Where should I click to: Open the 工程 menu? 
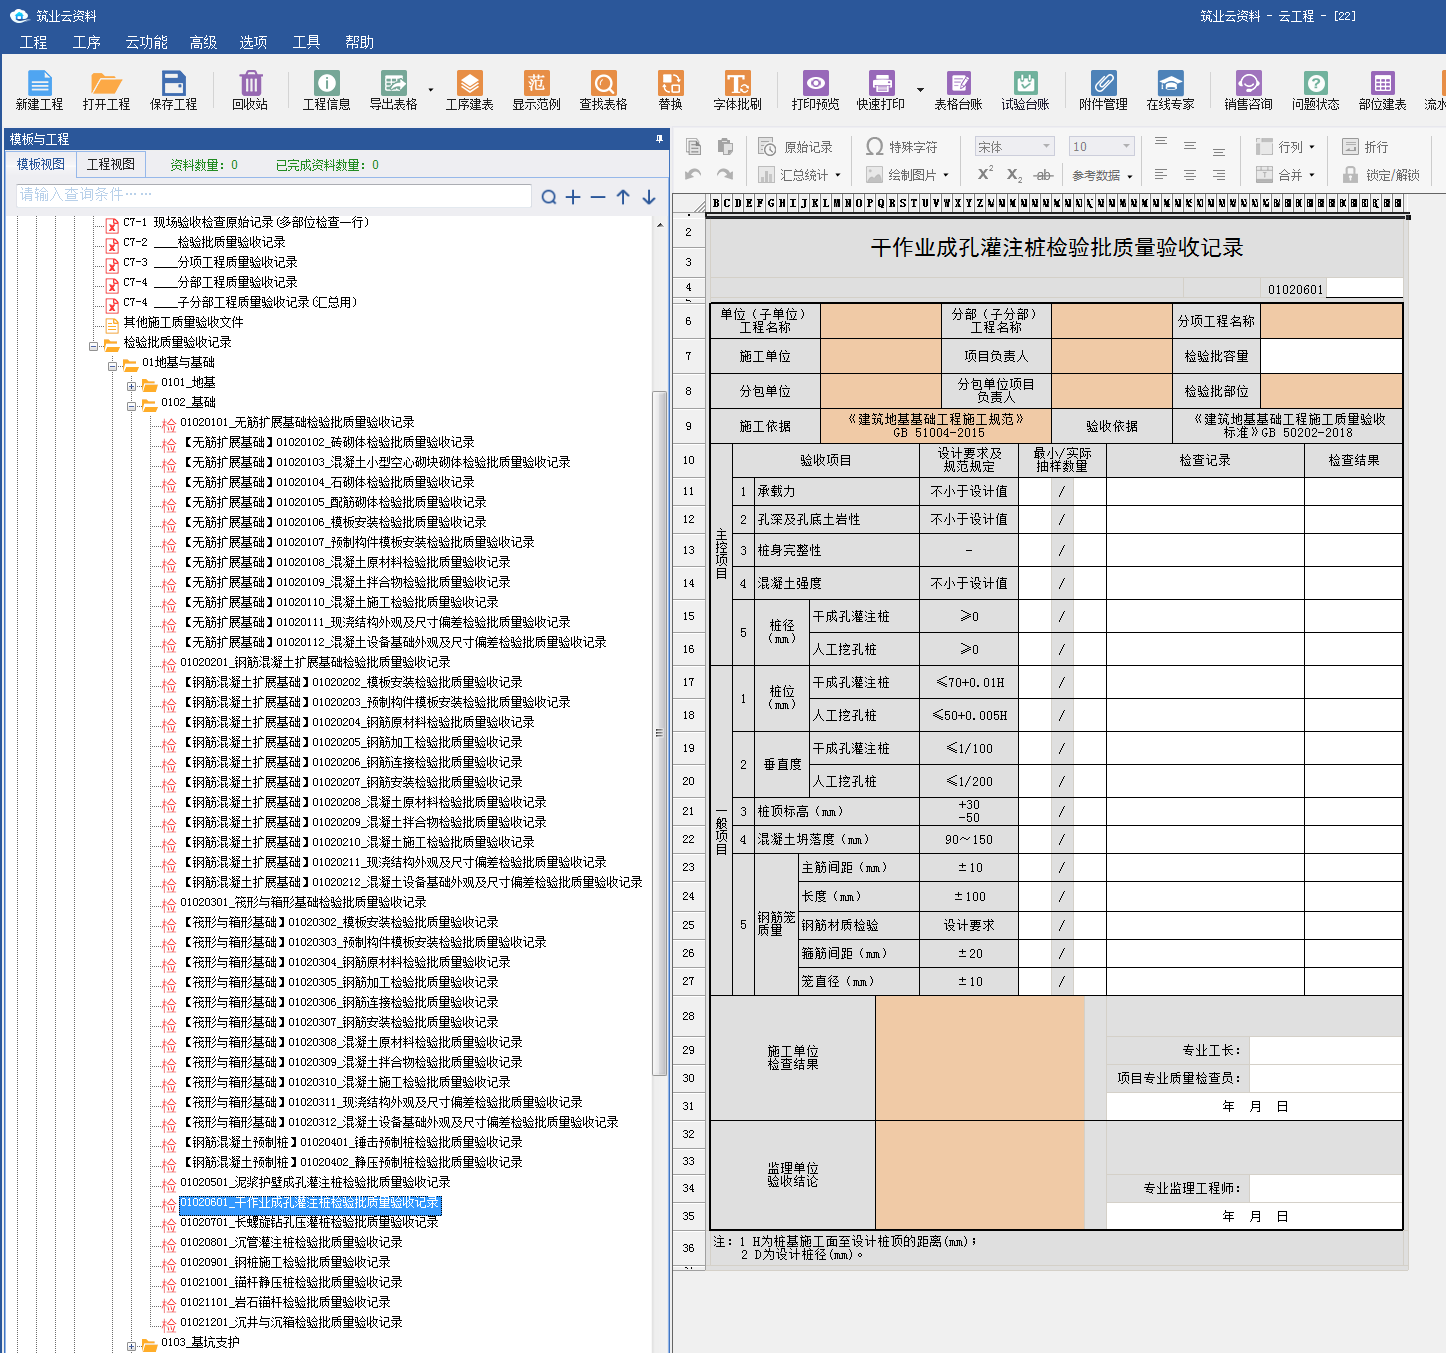tap(33, 42)
